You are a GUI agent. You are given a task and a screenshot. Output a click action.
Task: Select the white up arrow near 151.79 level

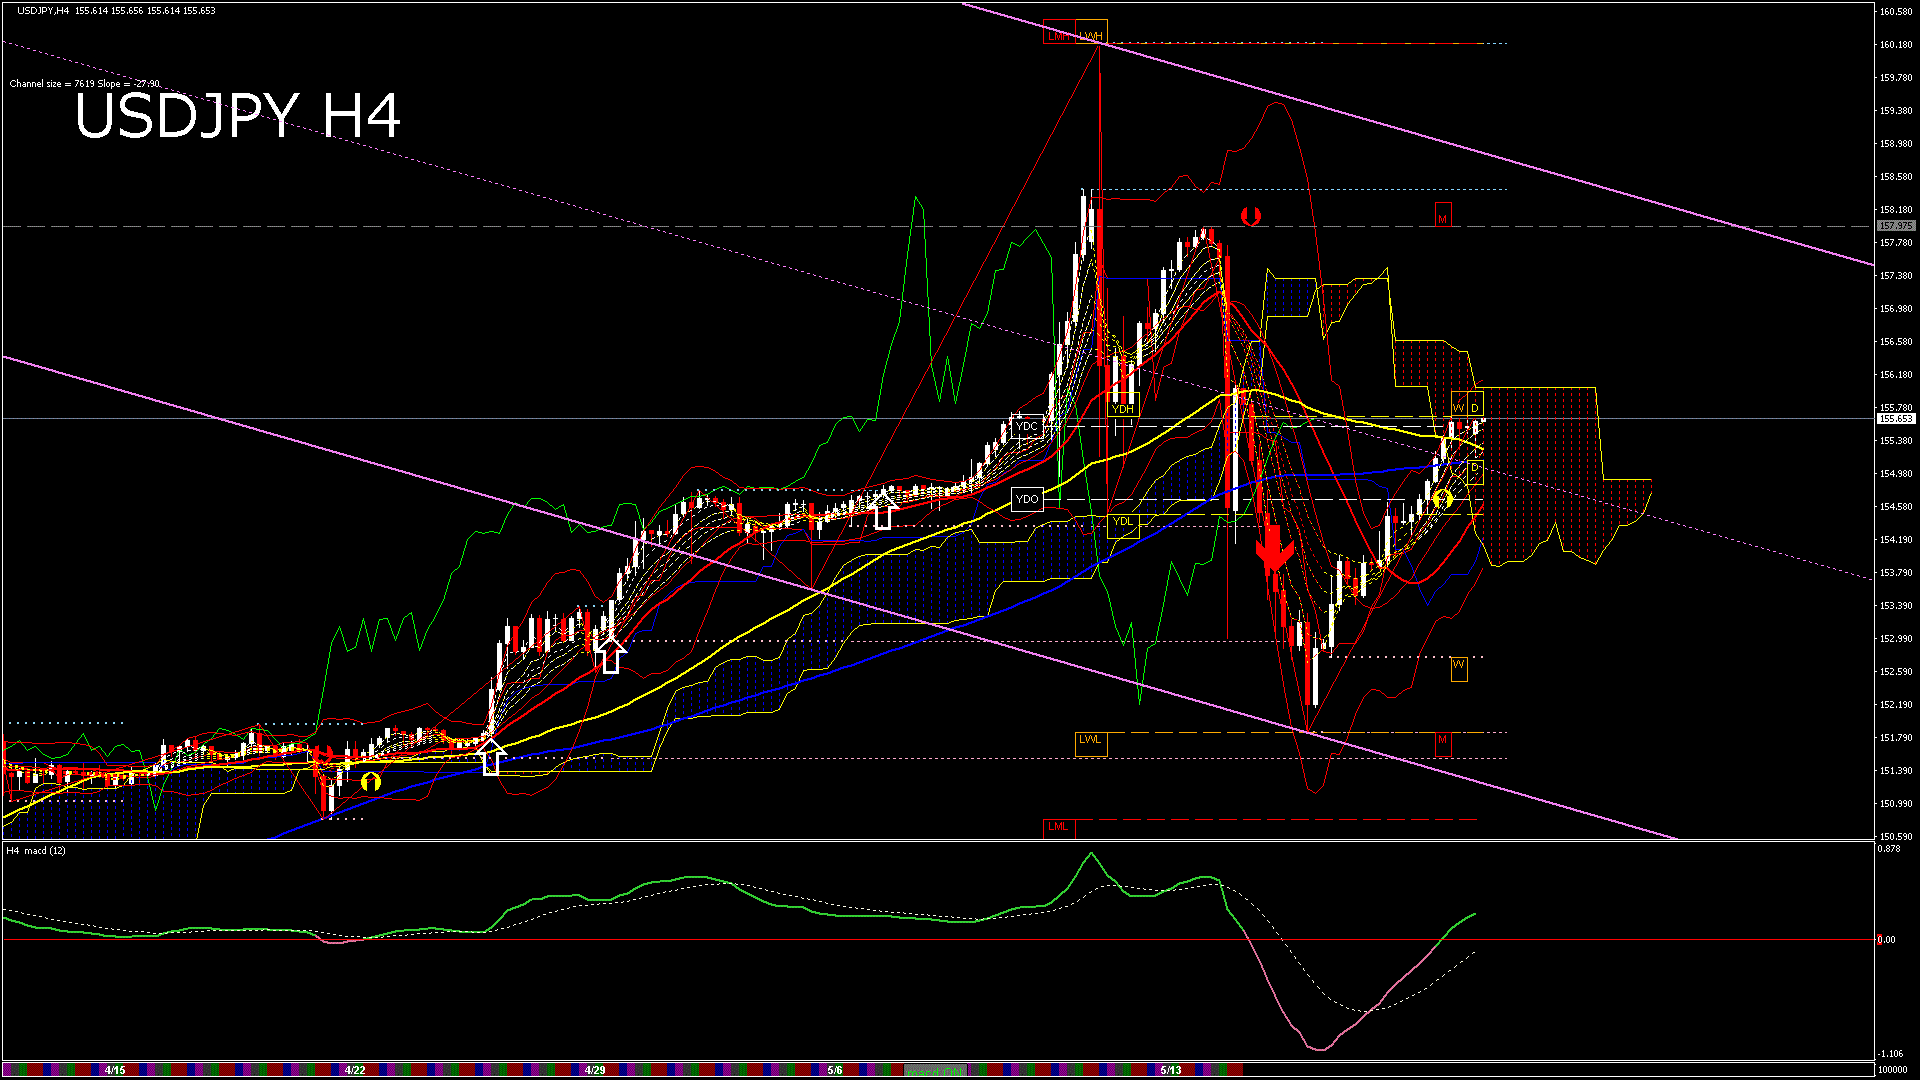click(490, 756)
